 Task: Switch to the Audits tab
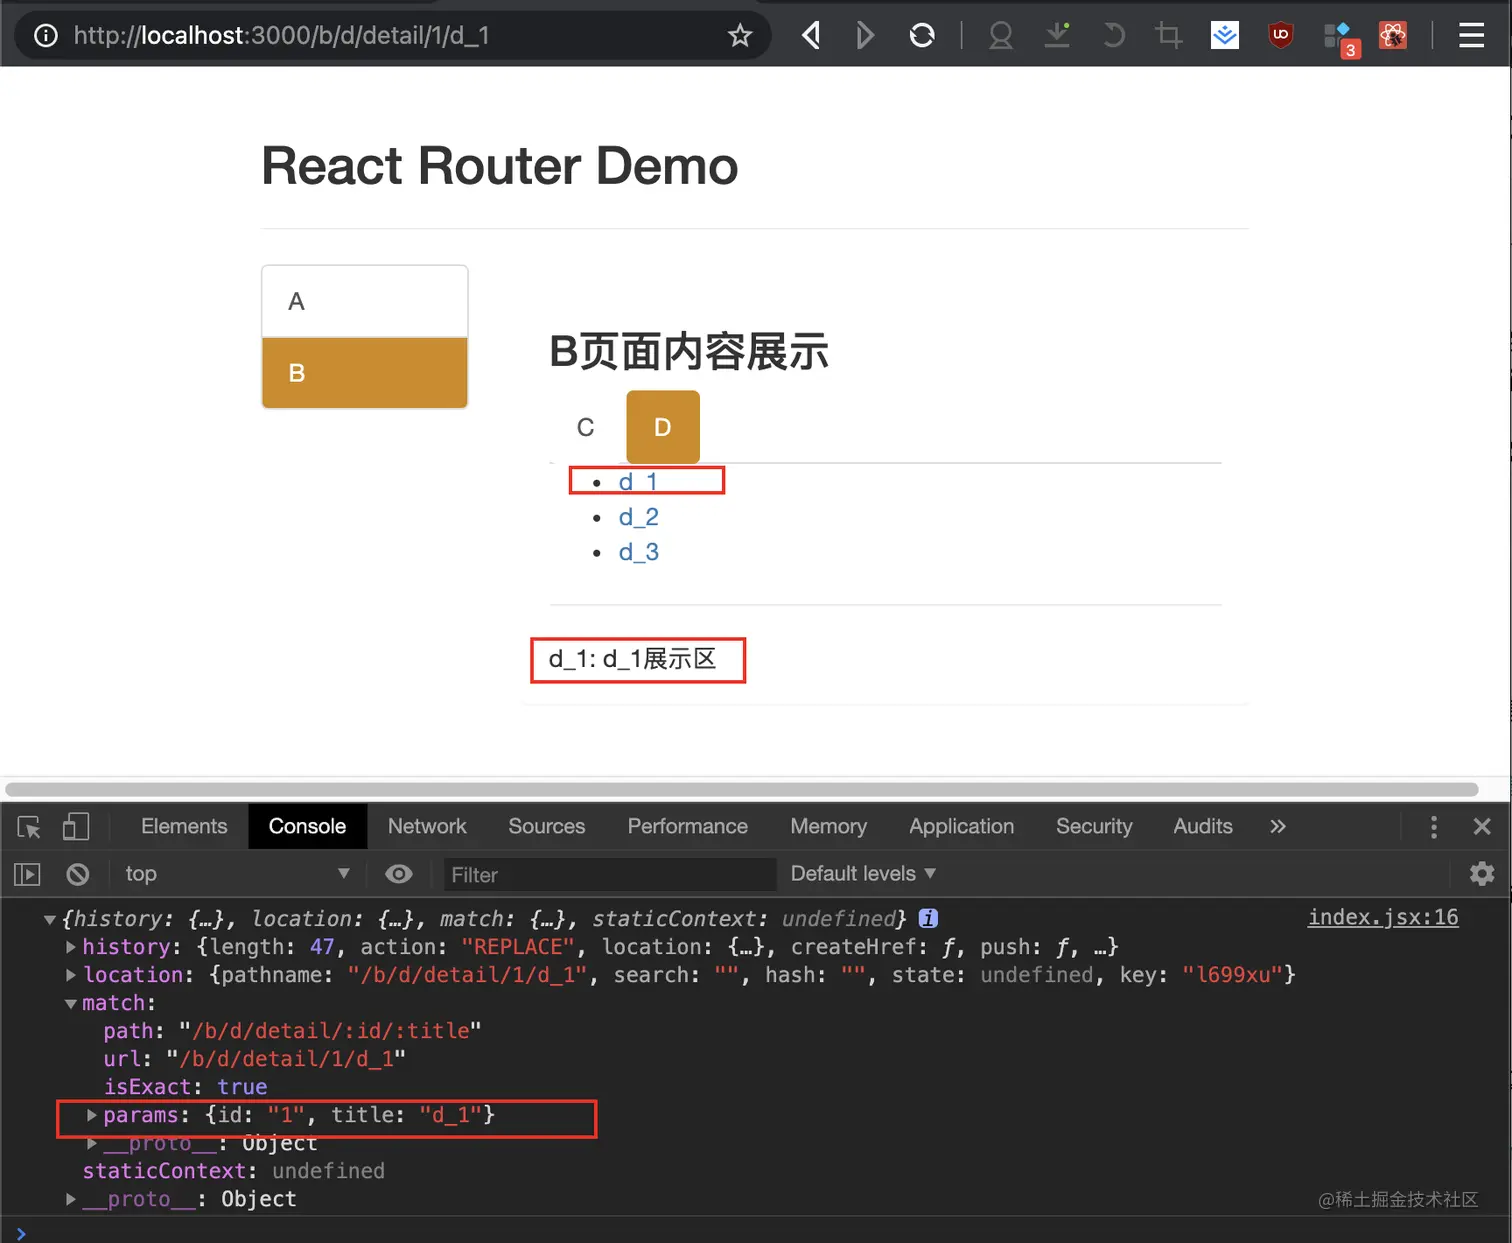pyautogui.click(x=1203, y=827)
